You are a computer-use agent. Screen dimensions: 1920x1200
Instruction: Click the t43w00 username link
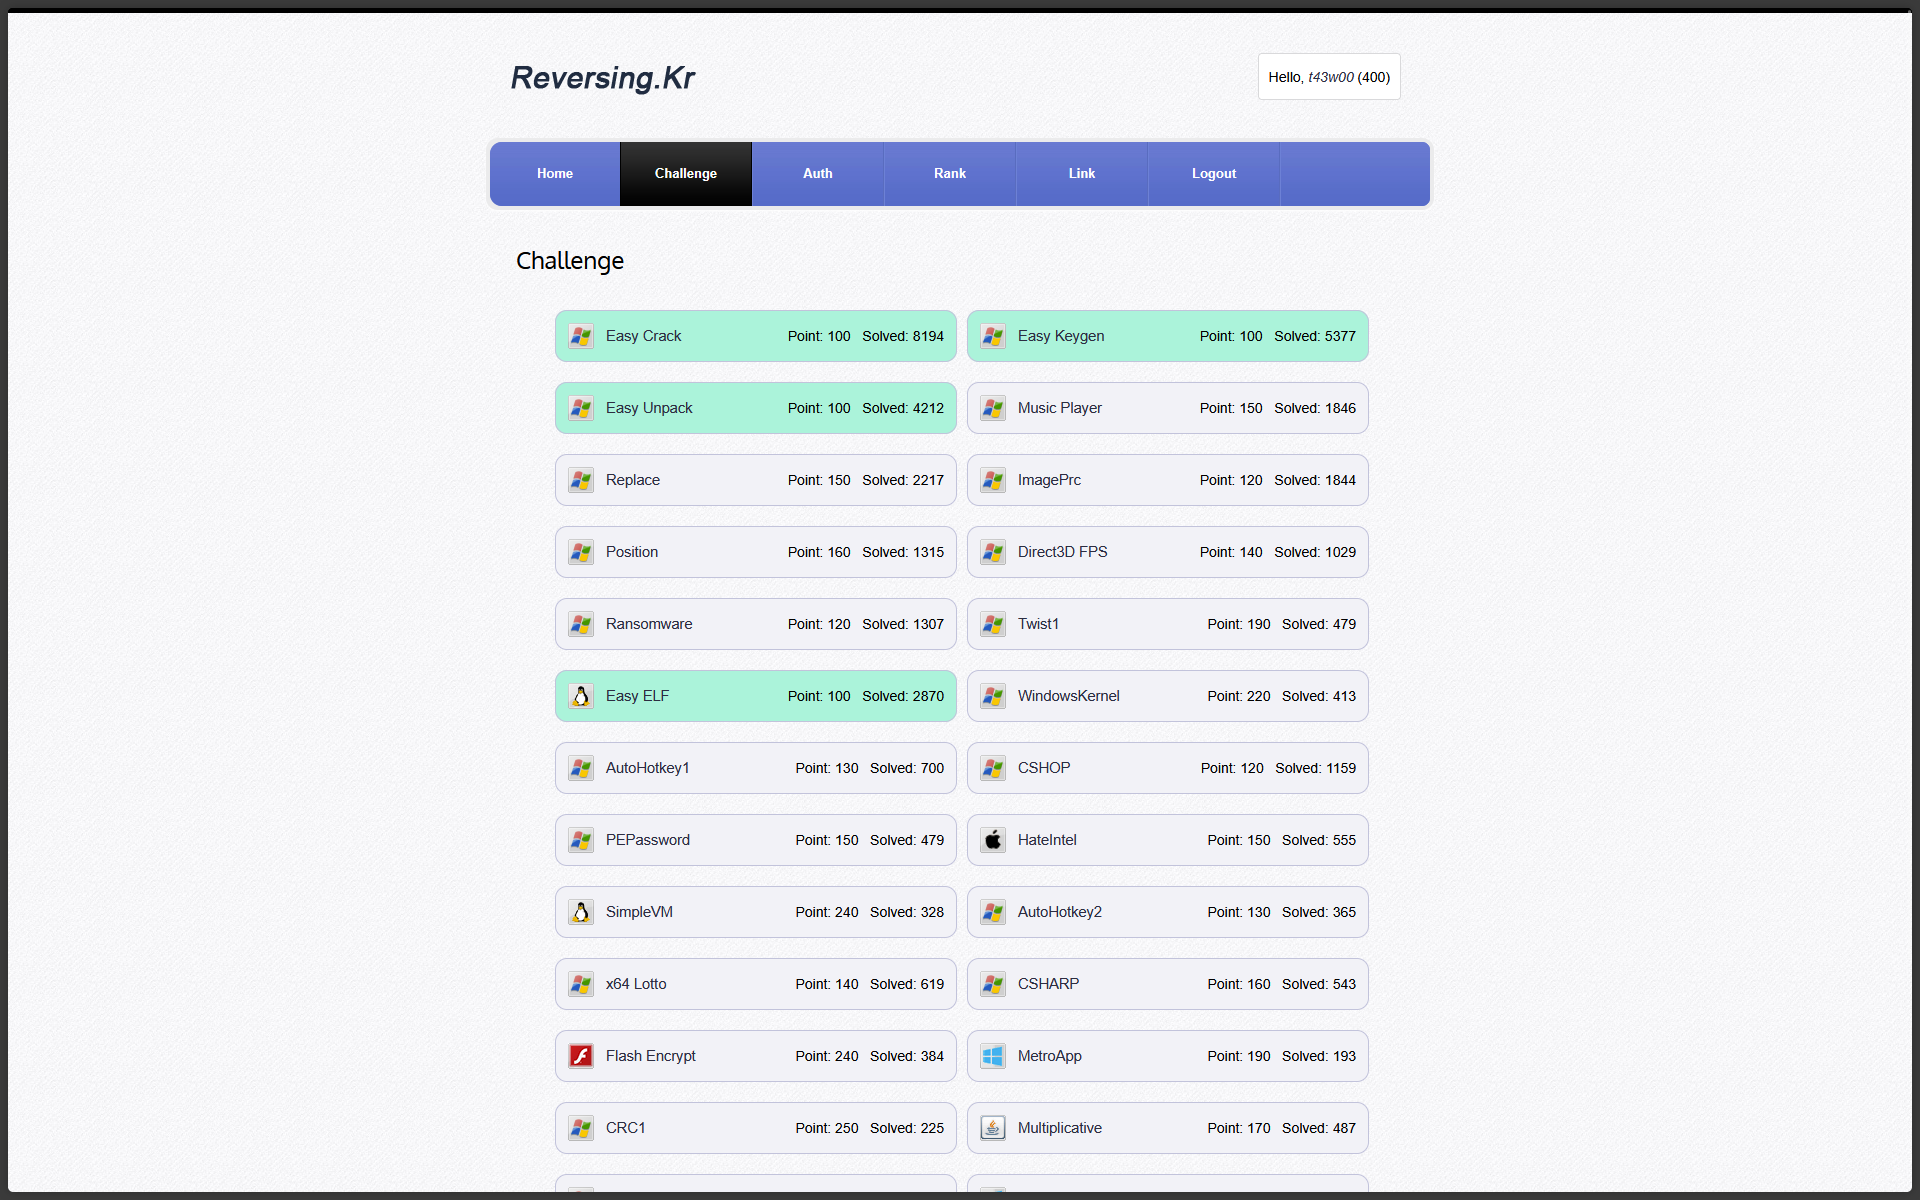point(1331,77)
